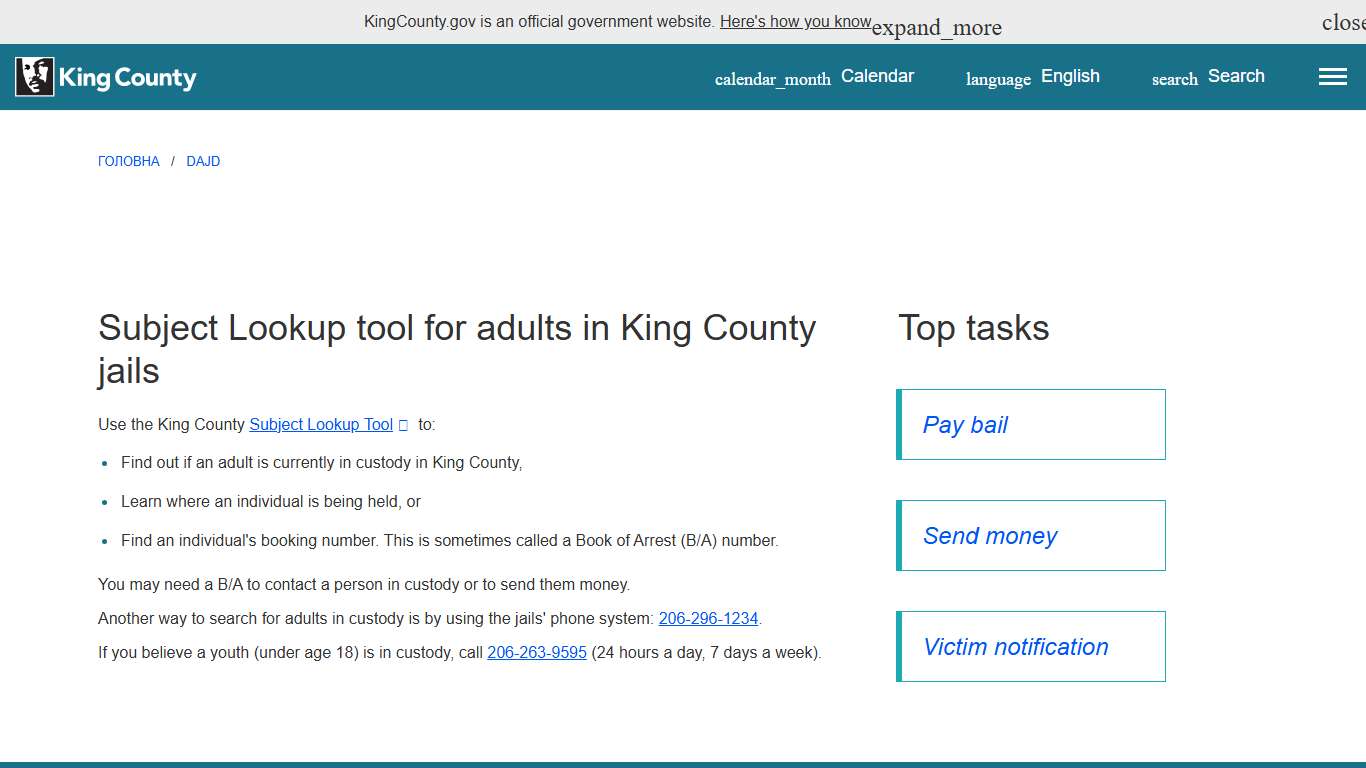Click the 206-263-9595 youth custody link

click(x=537, y=652)
